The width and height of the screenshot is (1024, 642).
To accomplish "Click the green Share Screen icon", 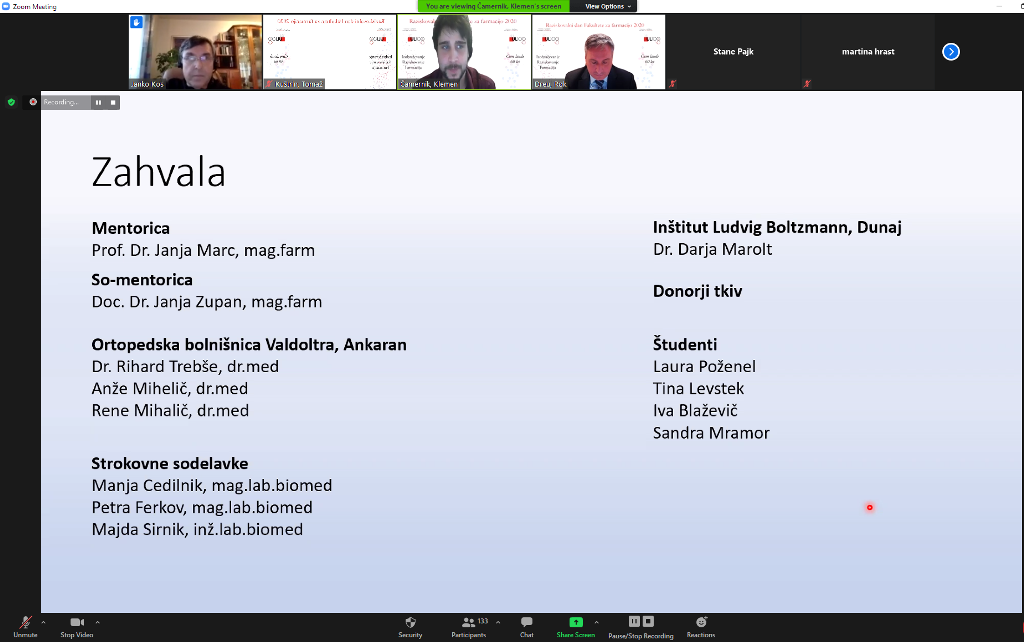I will (x=576, y=622).
